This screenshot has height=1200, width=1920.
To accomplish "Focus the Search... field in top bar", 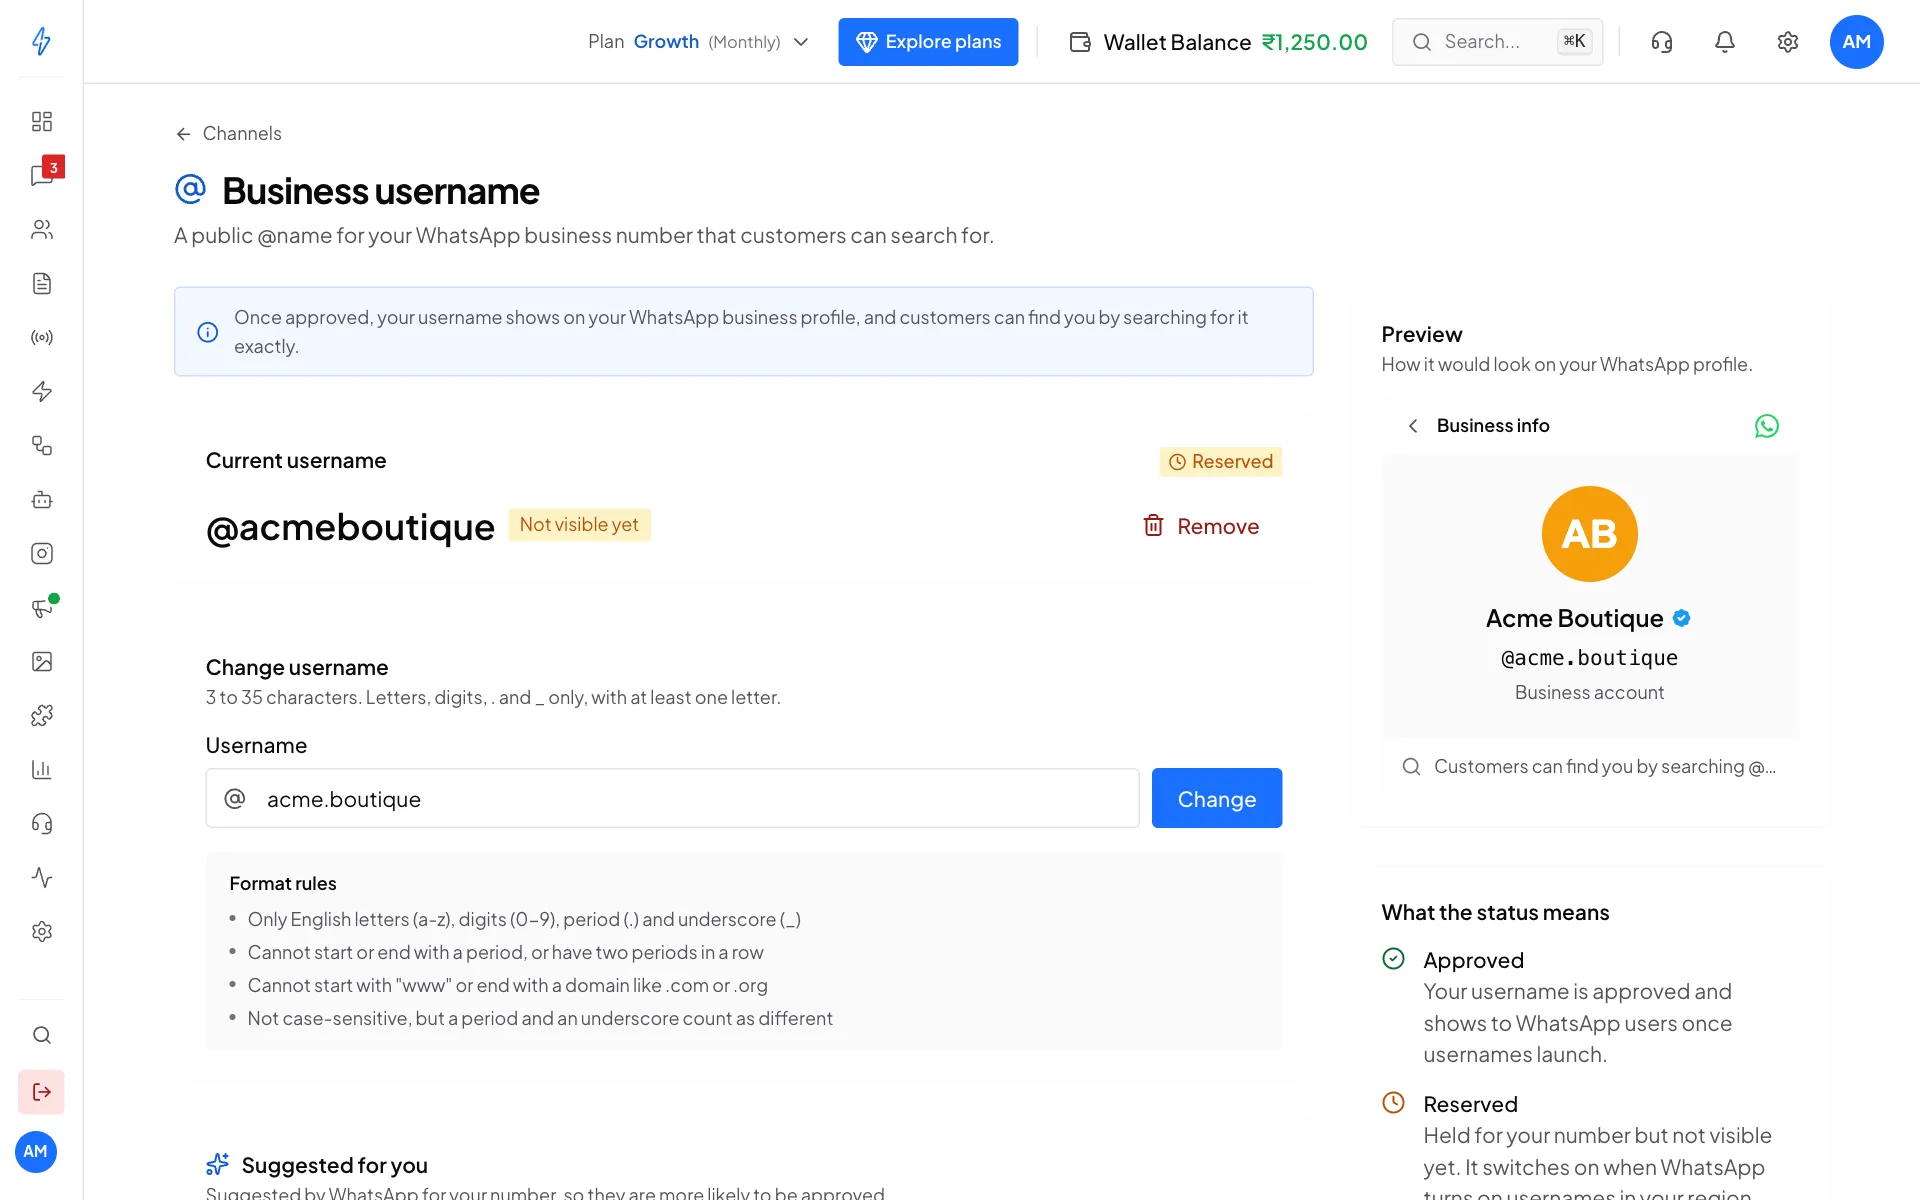I will coord(1497,42).
